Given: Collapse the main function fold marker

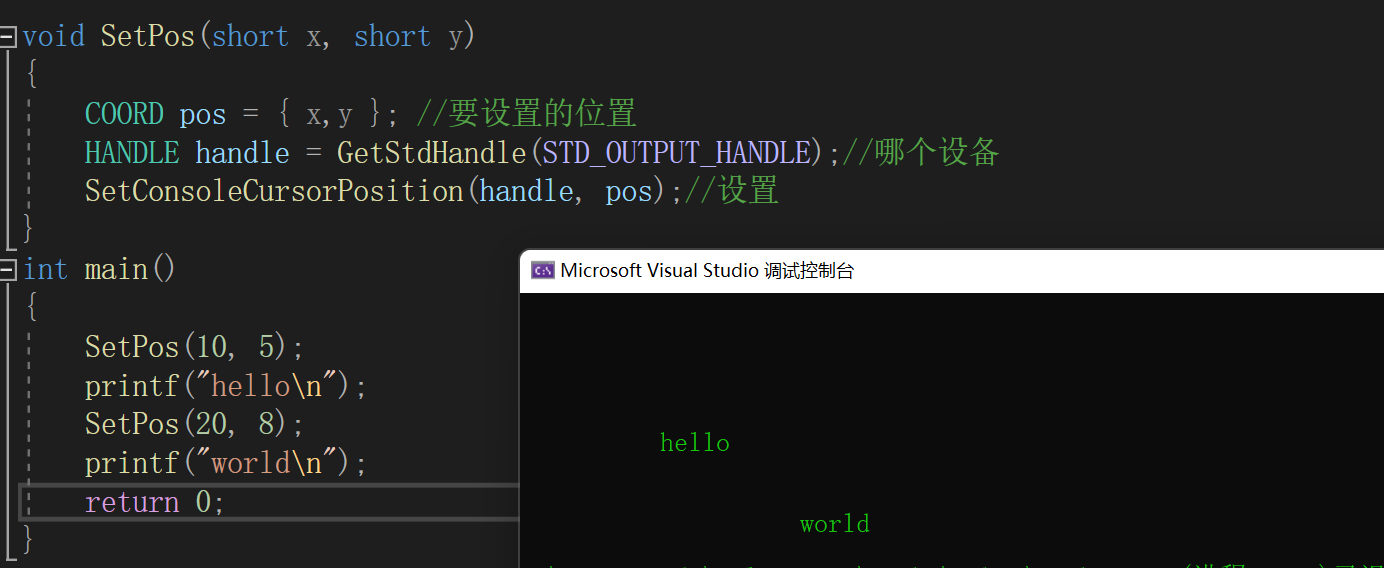Looking at the screenshot, I should tap(7, 270).
